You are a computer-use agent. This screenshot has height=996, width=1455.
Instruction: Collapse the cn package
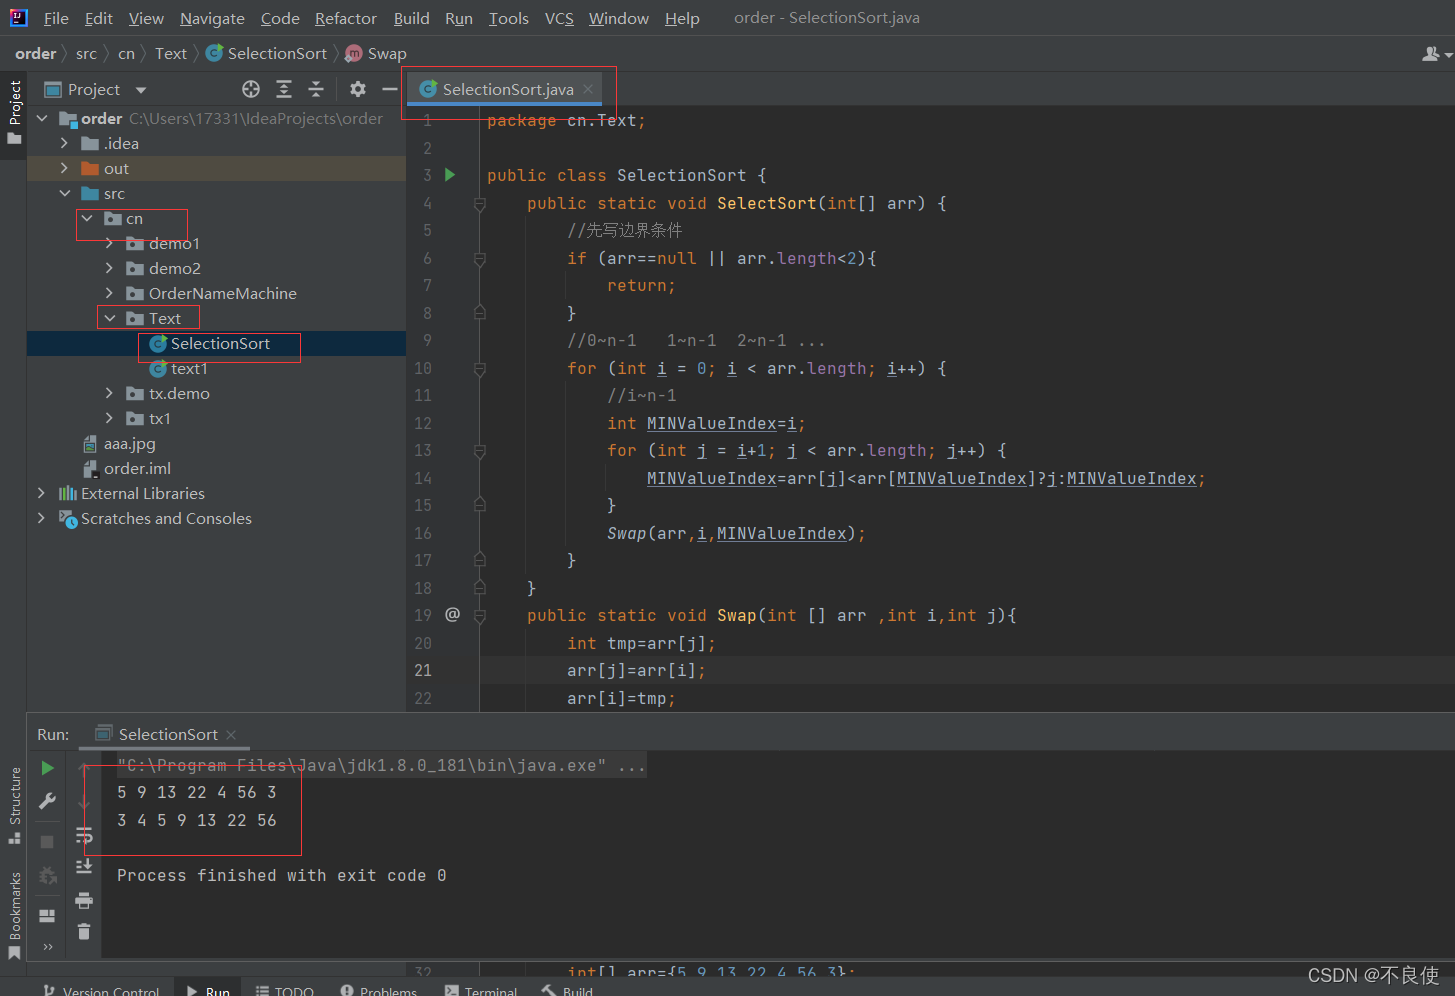pyautogui.click(x=88, y=219)
